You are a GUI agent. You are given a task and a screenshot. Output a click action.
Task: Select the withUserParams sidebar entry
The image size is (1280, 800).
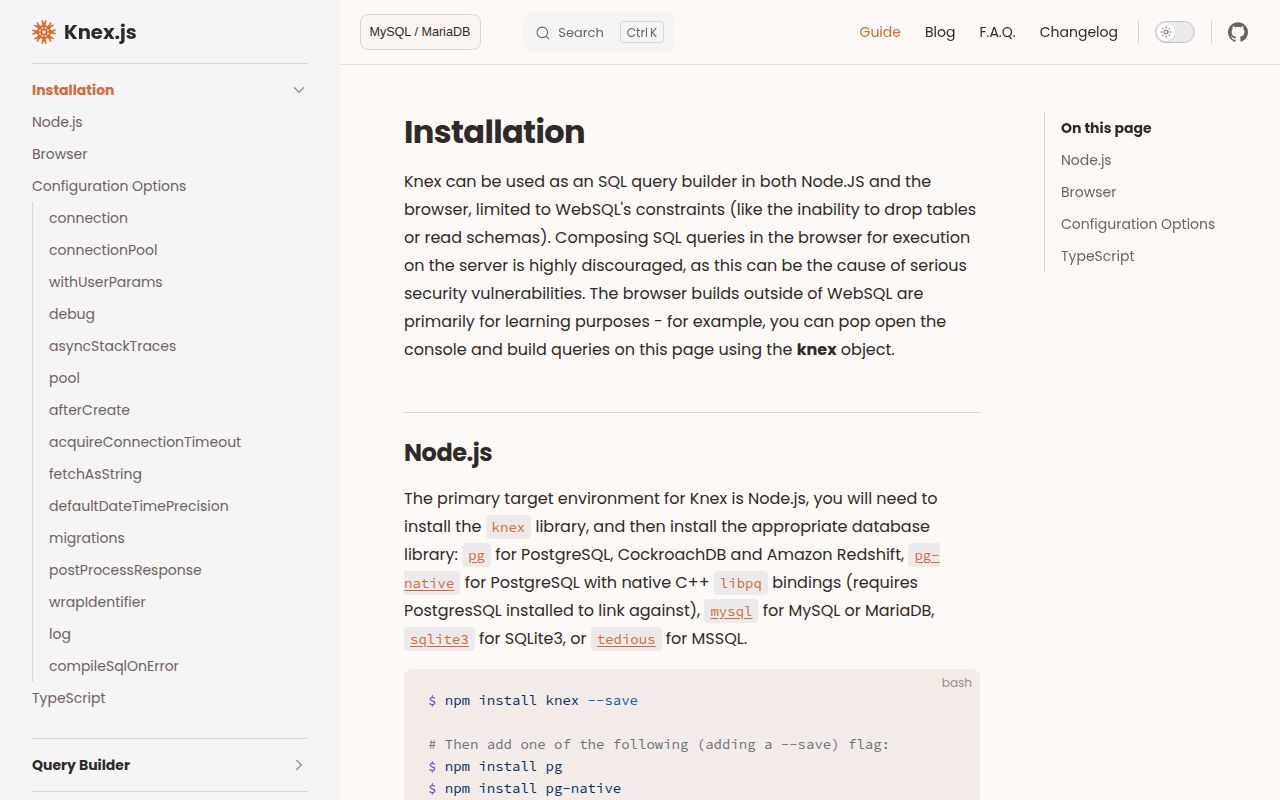[105, 282]
